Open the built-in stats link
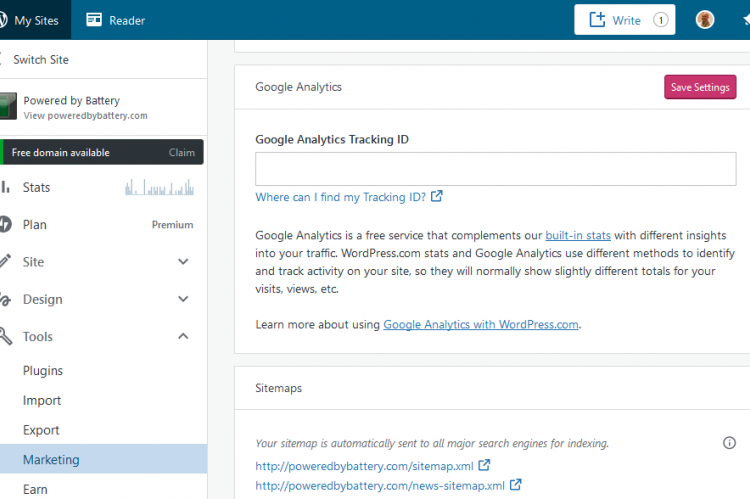750x499 pixels. [577, 236]
